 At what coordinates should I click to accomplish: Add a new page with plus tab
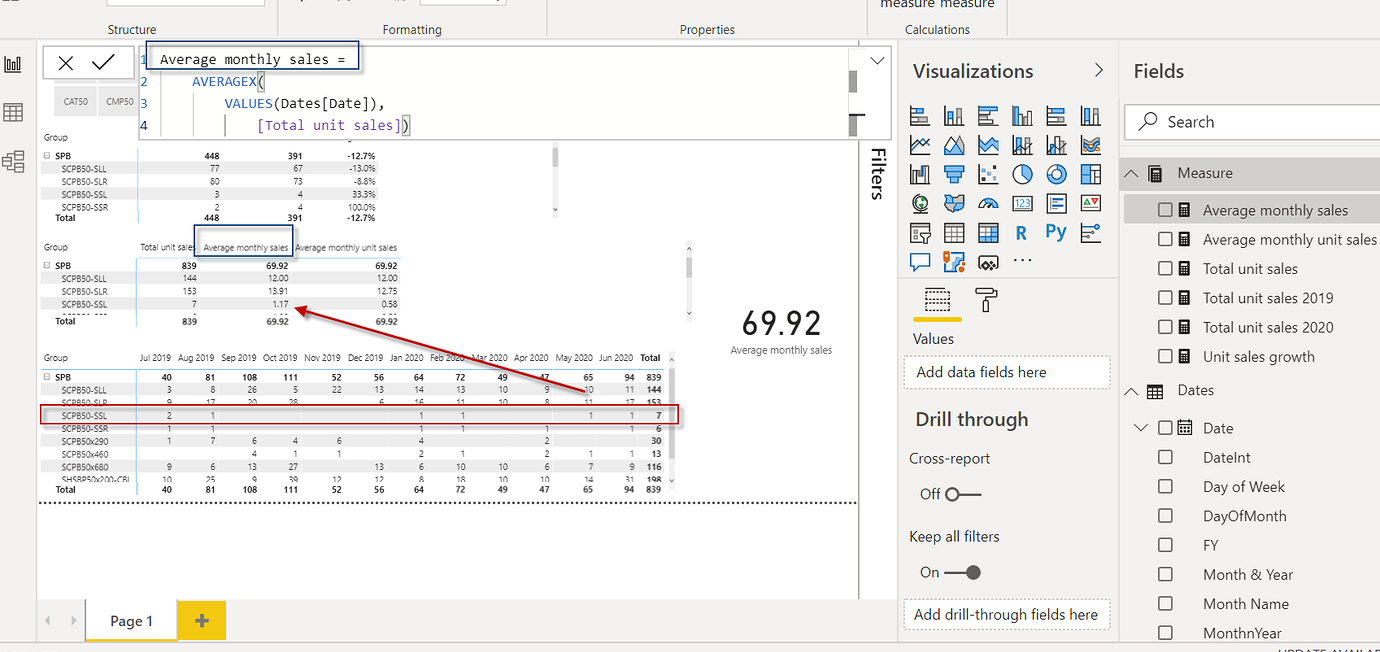pyautogui.click(x=201, y=621)
